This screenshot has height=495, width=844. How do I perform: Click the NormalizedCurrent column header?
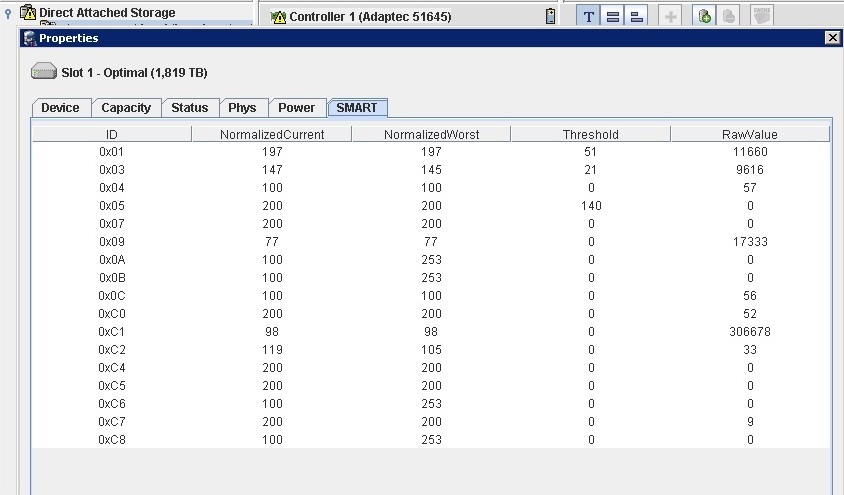click(x=271, y=134)
